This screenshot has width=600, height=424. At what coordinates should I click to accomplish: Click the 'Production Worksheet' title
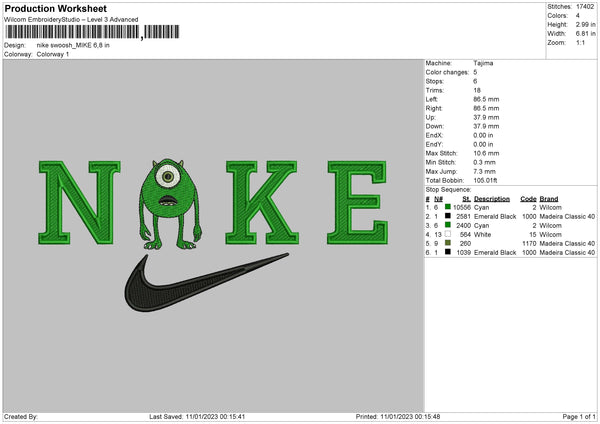(55, 8)
